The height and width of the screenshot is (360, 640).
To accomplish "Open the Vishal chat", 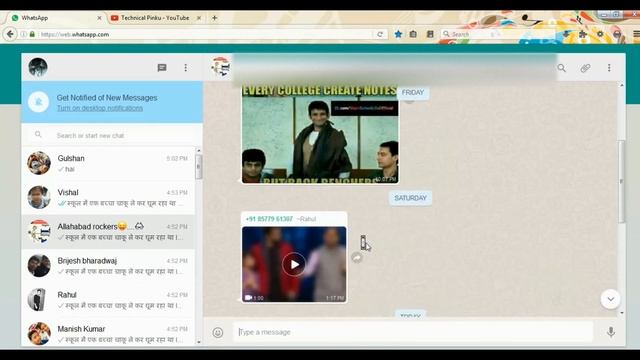I will tap(109, 198).
